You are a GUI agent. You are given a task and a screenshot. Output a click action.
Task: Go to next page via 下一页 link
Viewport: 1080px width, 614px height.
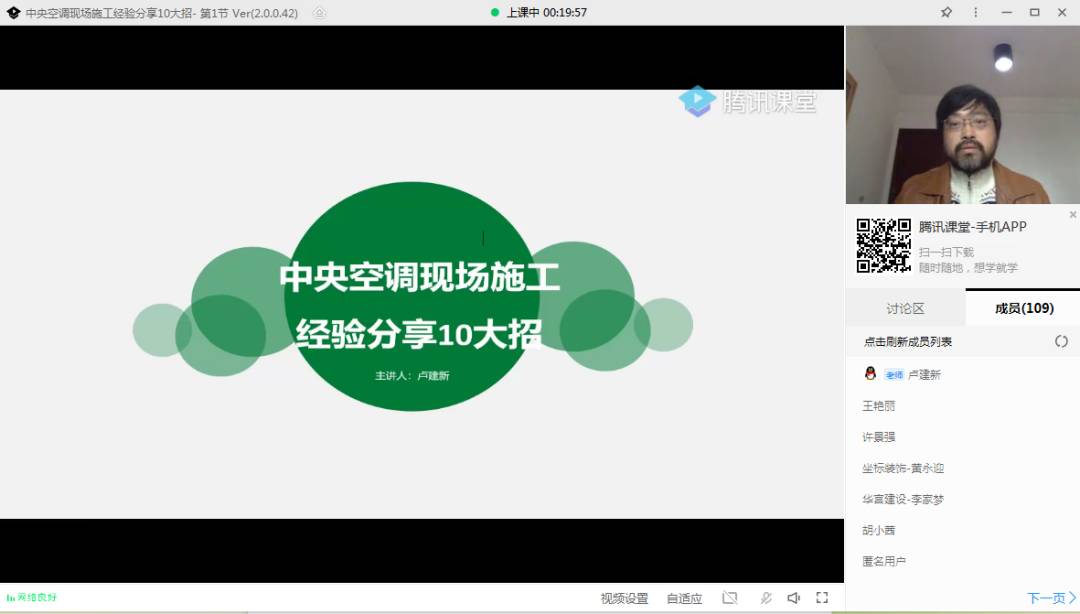pyautogui.click(x=1046, y=597)
